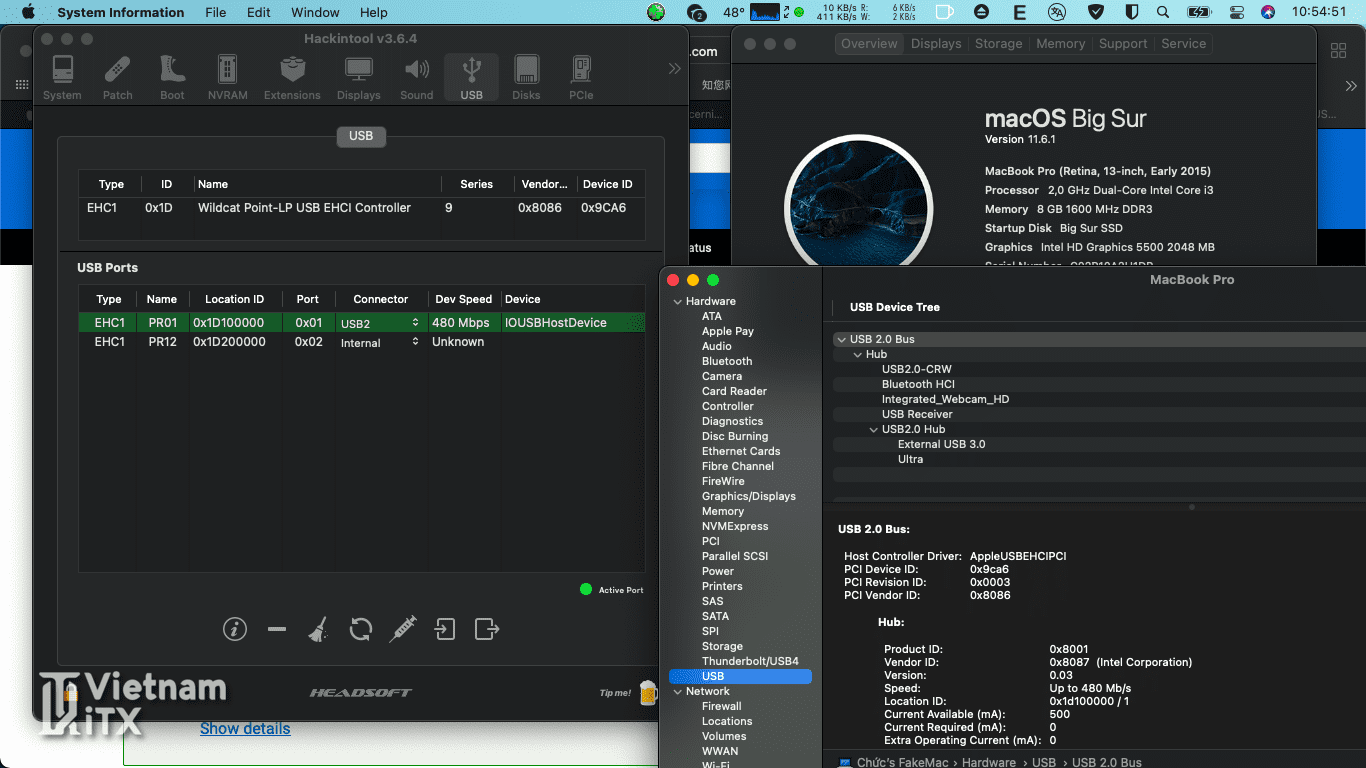Viewport: 1366px width, 768px height.
Task: Select Bluetooth in the Hardware sidebar
Action: pos(727,361)
